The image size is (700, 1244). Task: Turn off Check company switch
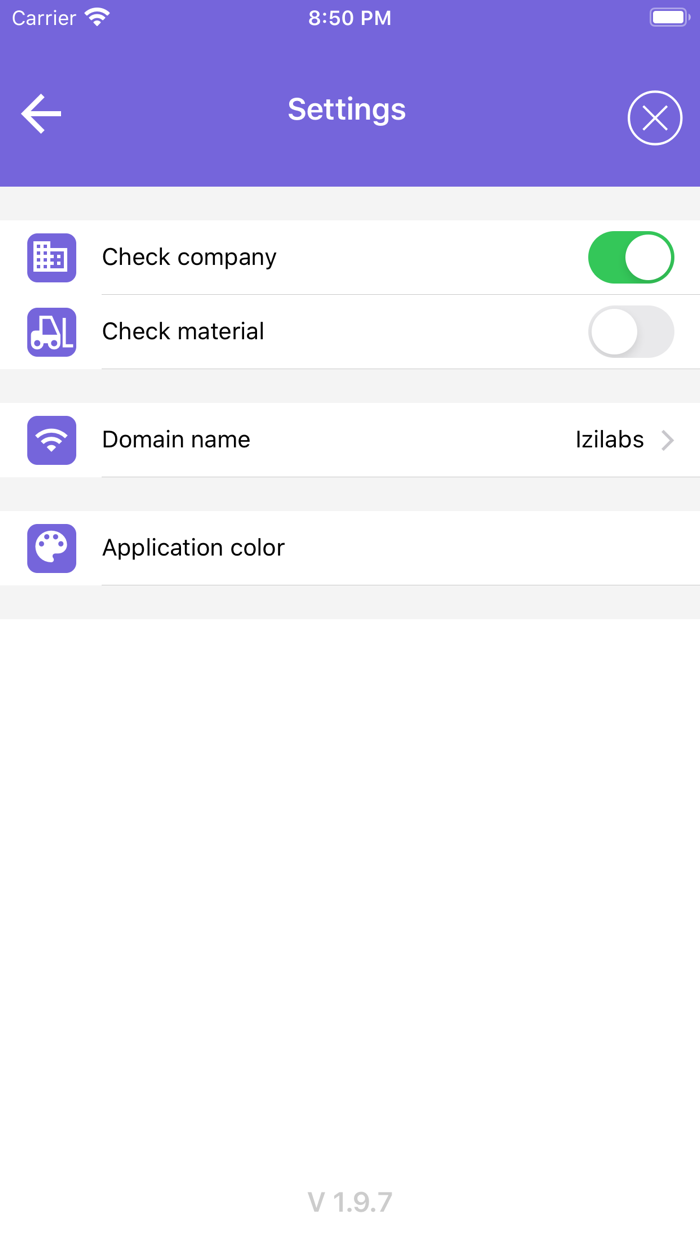631,258
